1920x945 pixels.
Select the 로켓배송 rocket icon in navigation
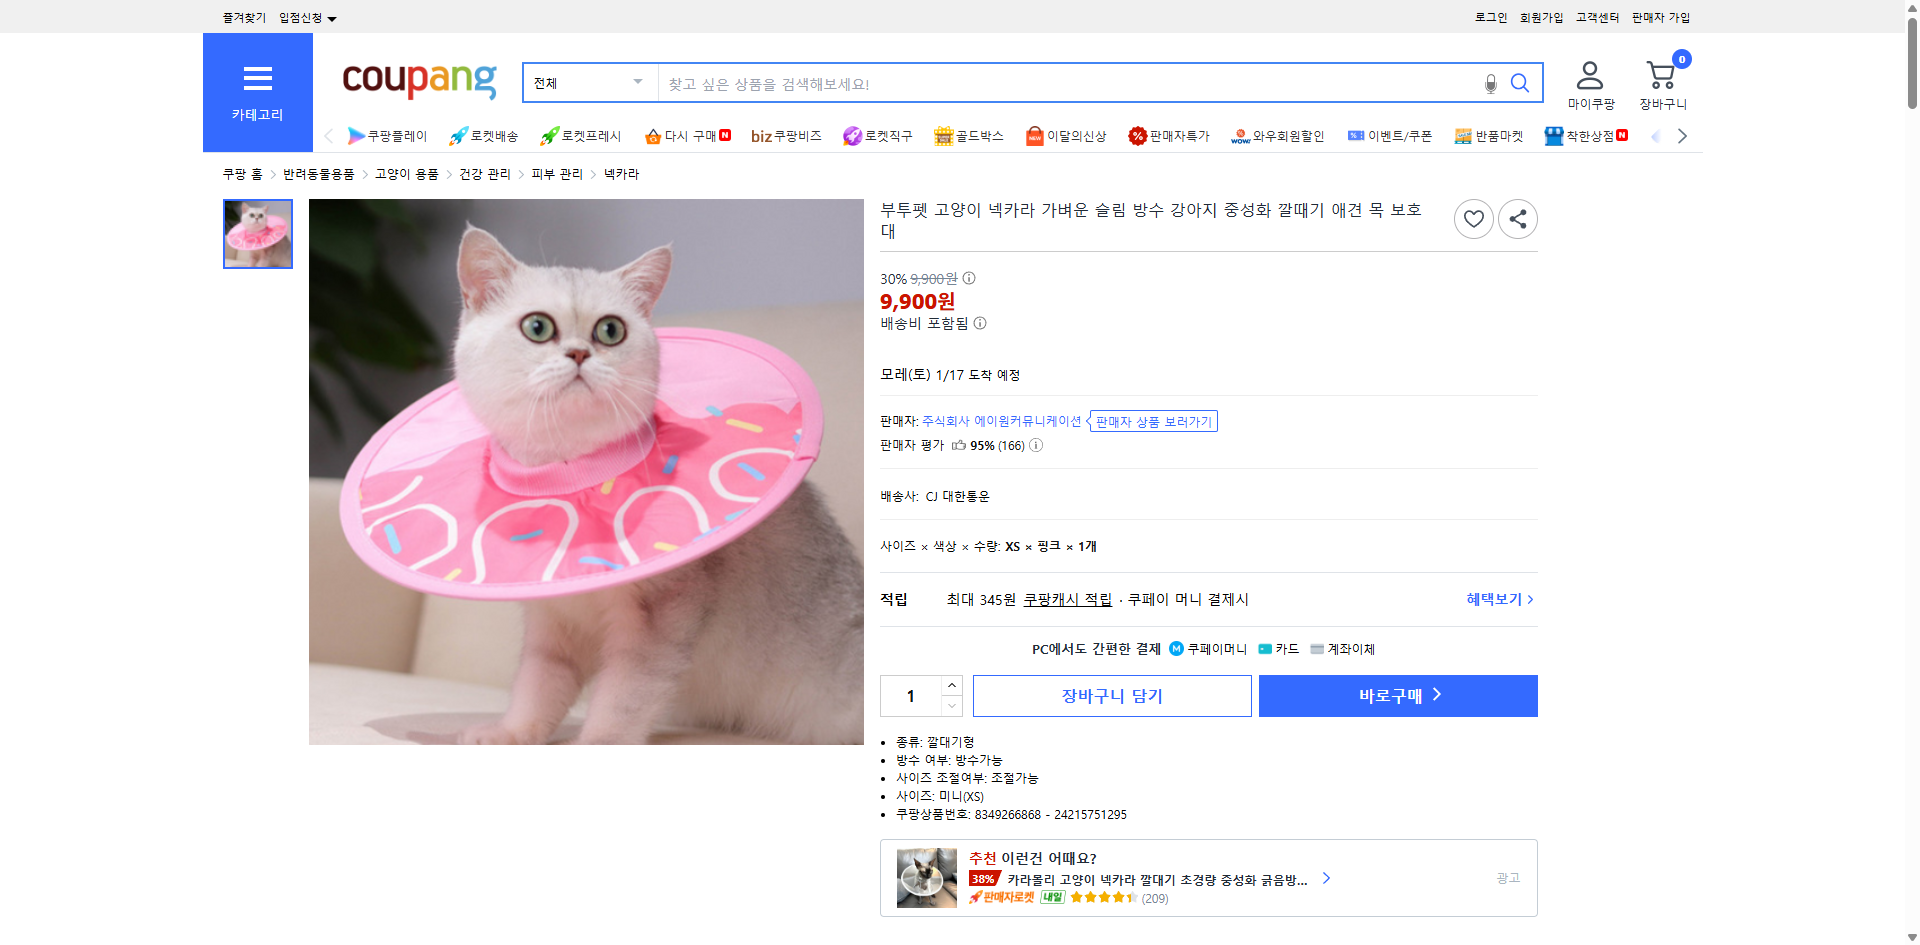(457, 135)
